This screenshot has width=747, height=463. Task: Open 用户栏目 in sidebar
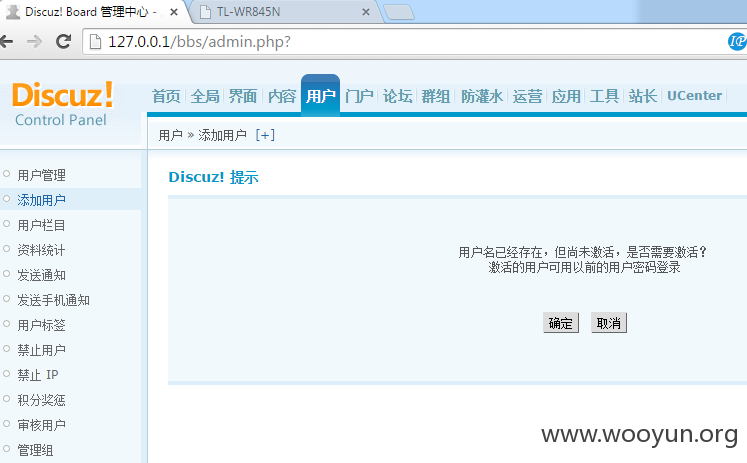41,225
